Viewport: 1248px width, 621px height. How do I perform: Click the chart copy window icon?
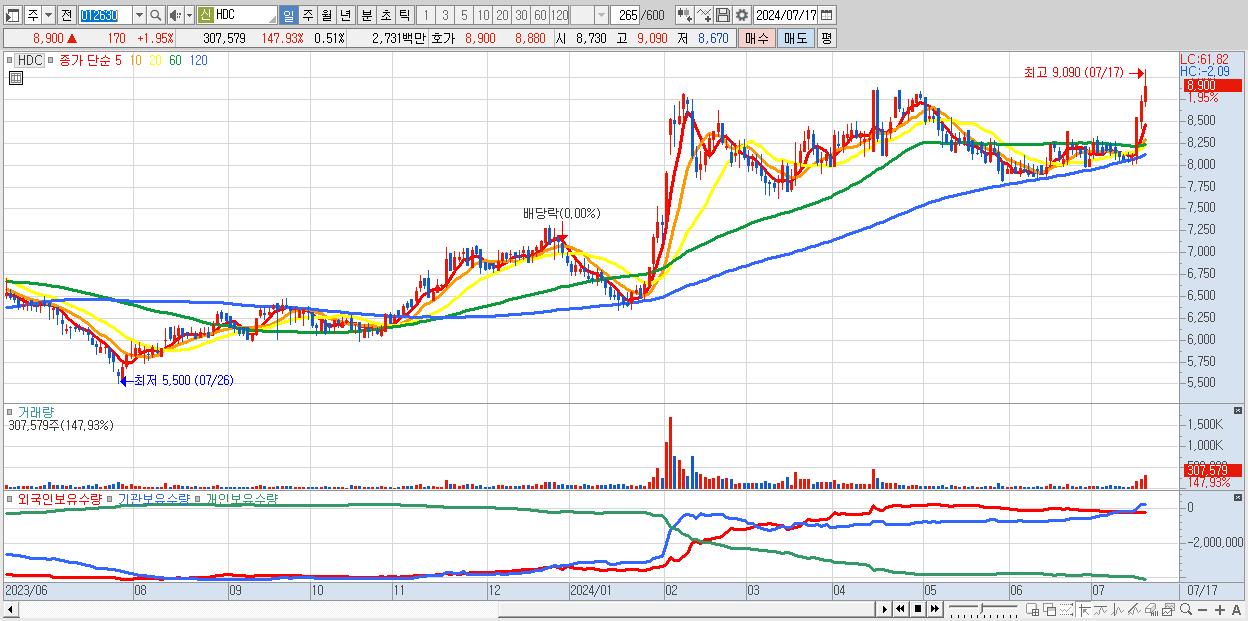(1168, 609)
